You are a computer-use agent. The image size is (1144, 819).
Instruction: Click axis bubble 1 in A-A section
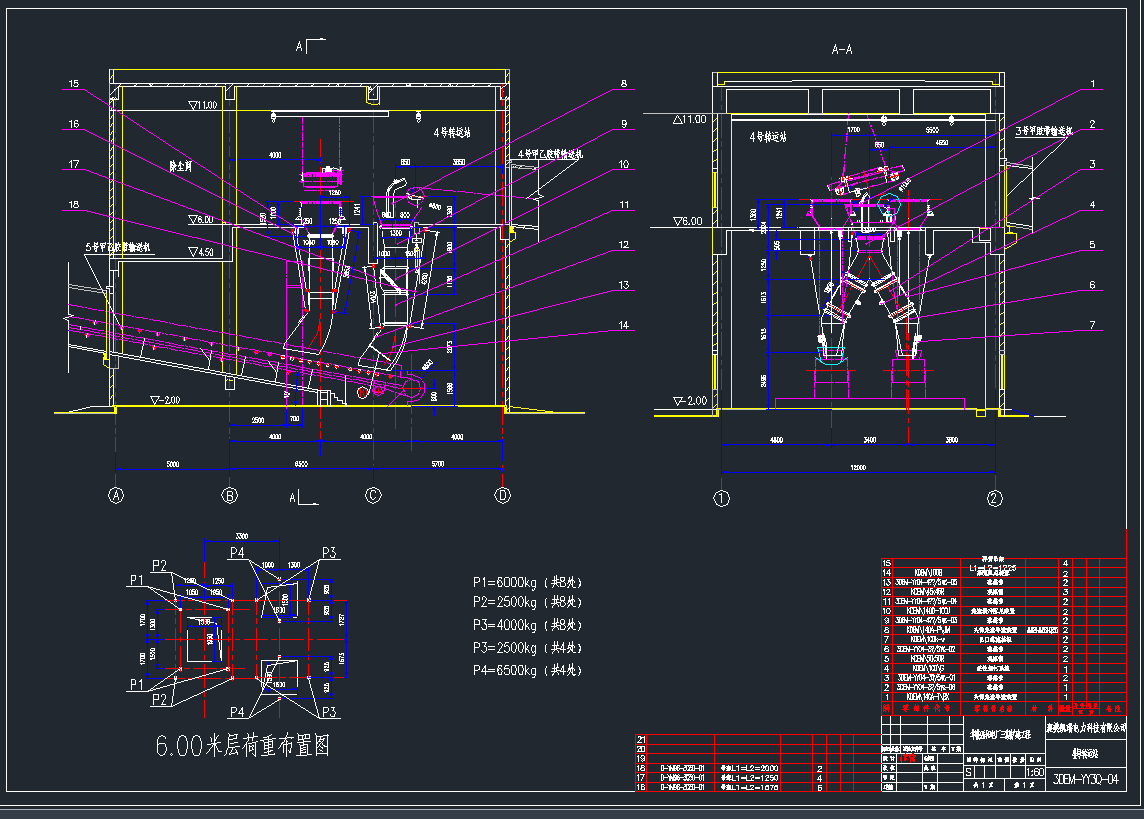pos(722,498)
